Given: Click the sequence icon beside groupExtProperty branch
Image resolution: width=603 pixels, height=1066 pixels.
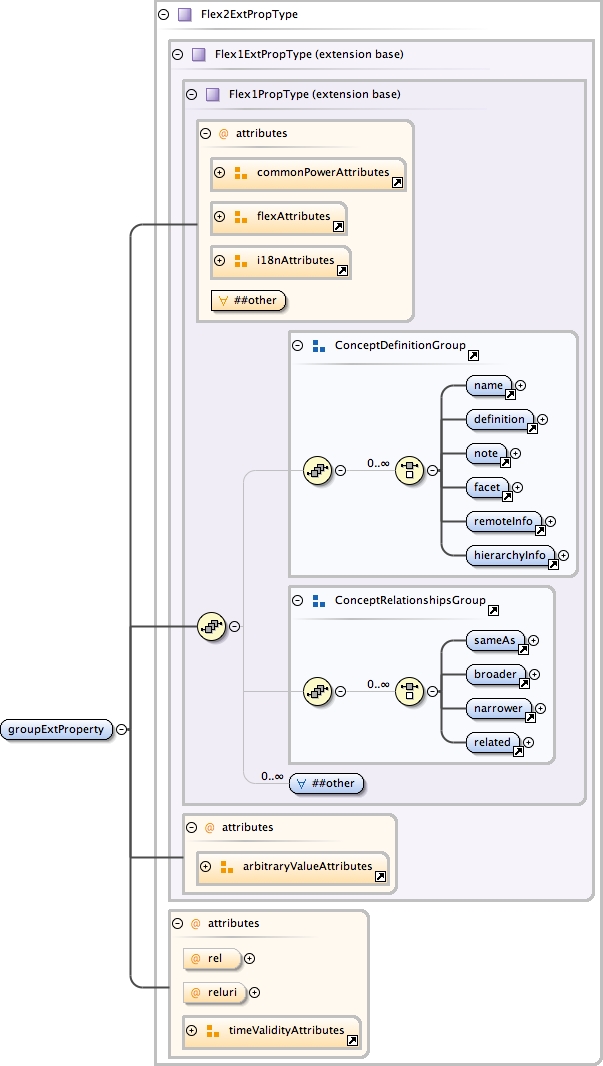Looking at the screenshot, I should (211, 627).
